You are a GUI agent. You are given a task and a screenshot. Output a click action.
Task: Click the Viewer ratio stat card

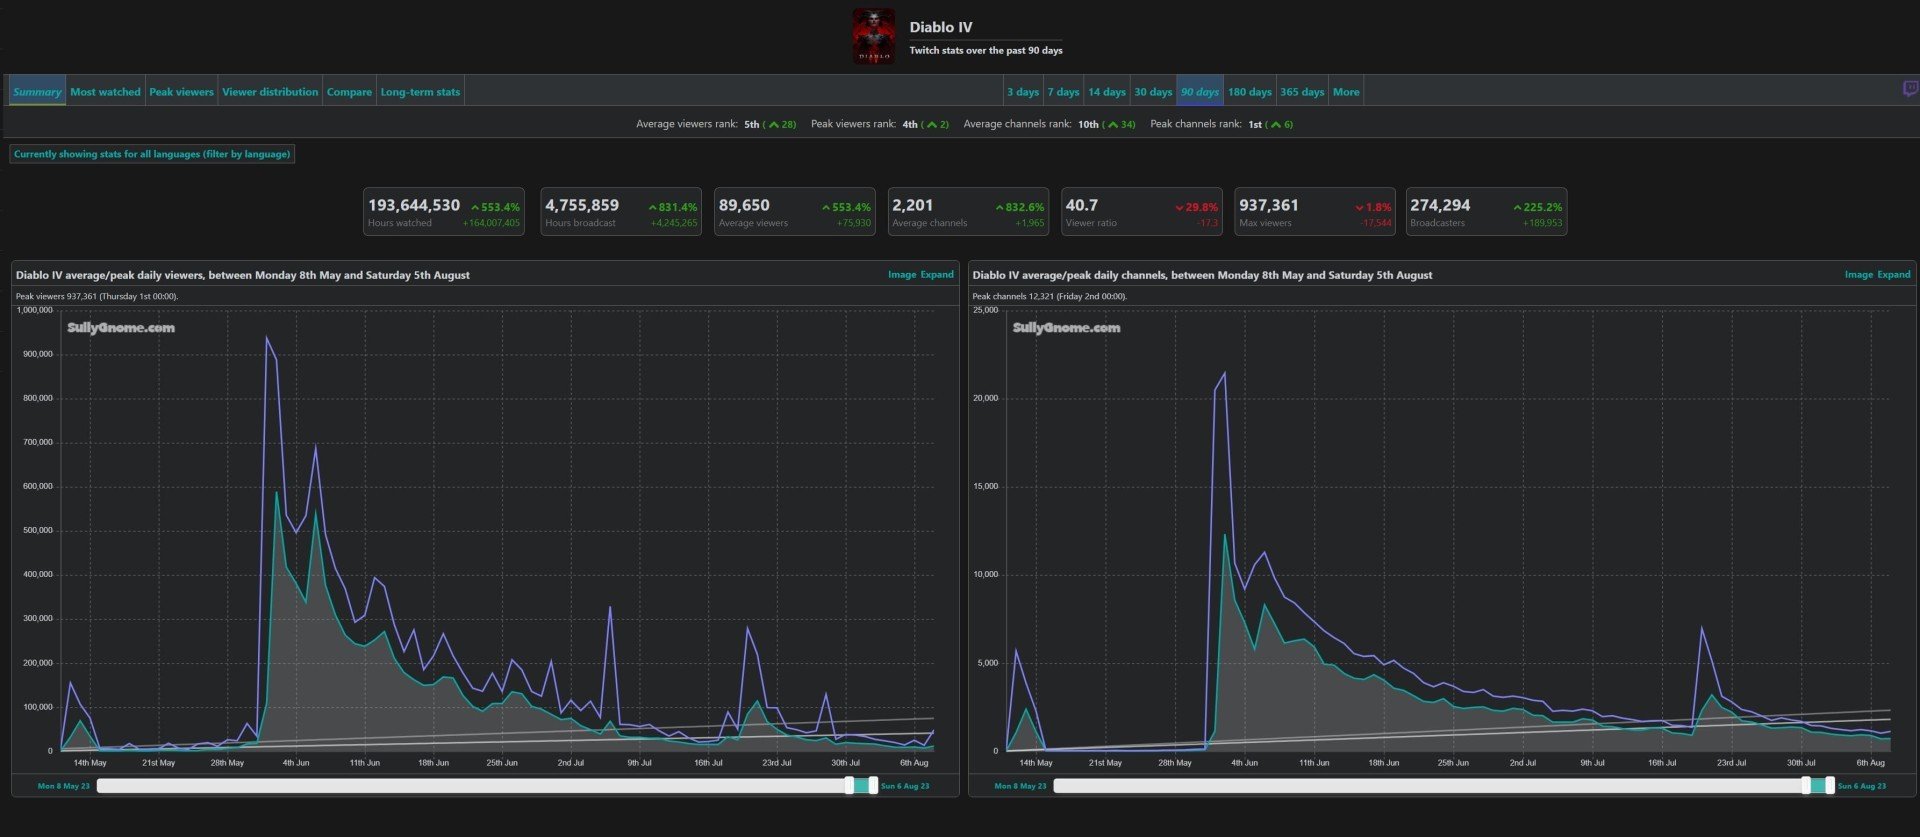coord(1142,211)
